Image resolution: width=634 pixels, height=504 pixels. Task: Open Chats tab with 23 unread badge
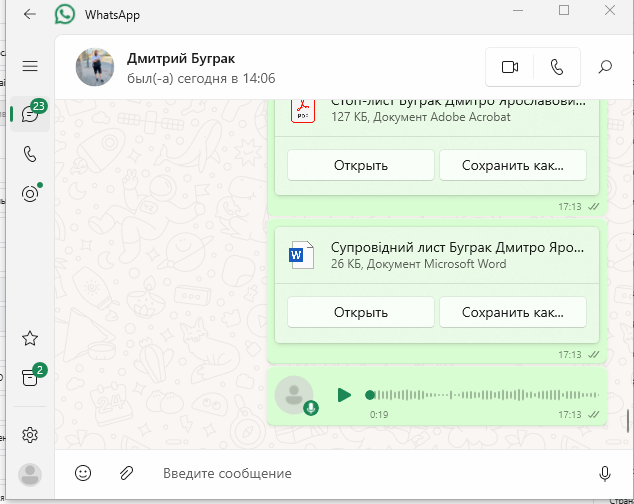pyautogui.click(x=30, y=114)
